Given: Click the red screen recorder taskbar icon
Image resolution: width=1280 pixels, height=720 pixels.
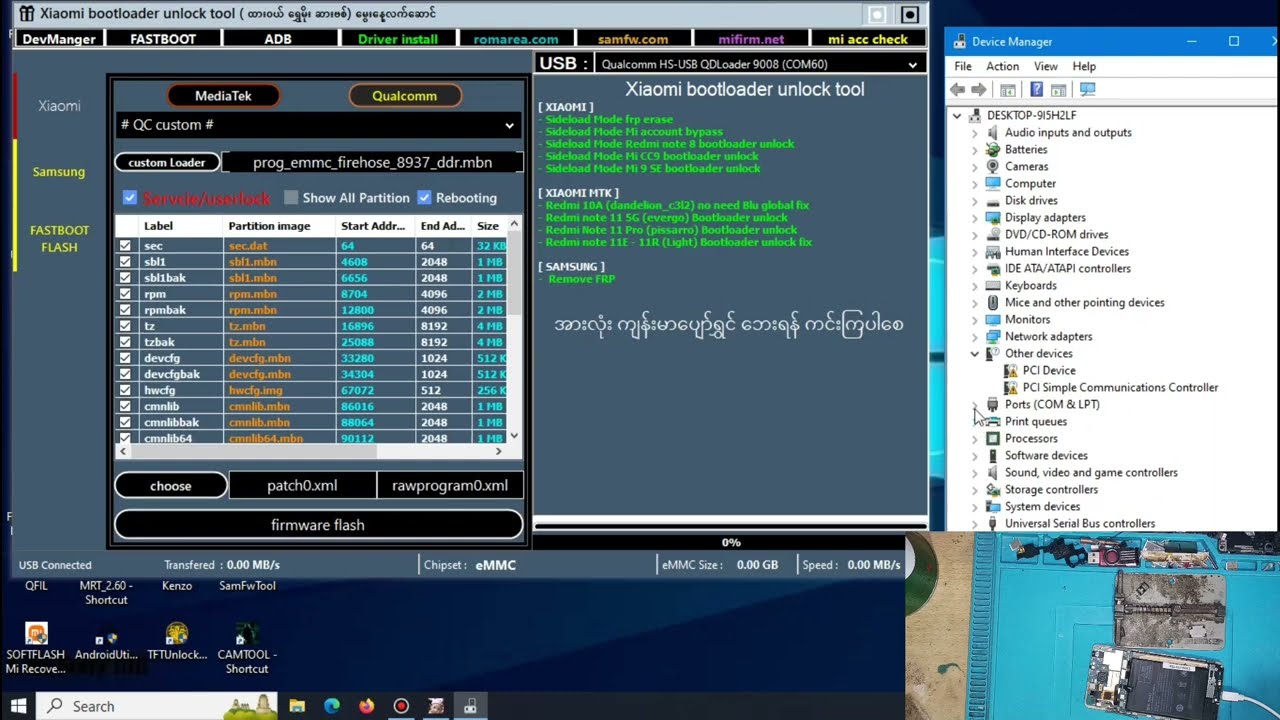Looking at the screenshot, I should coord(401,706).
